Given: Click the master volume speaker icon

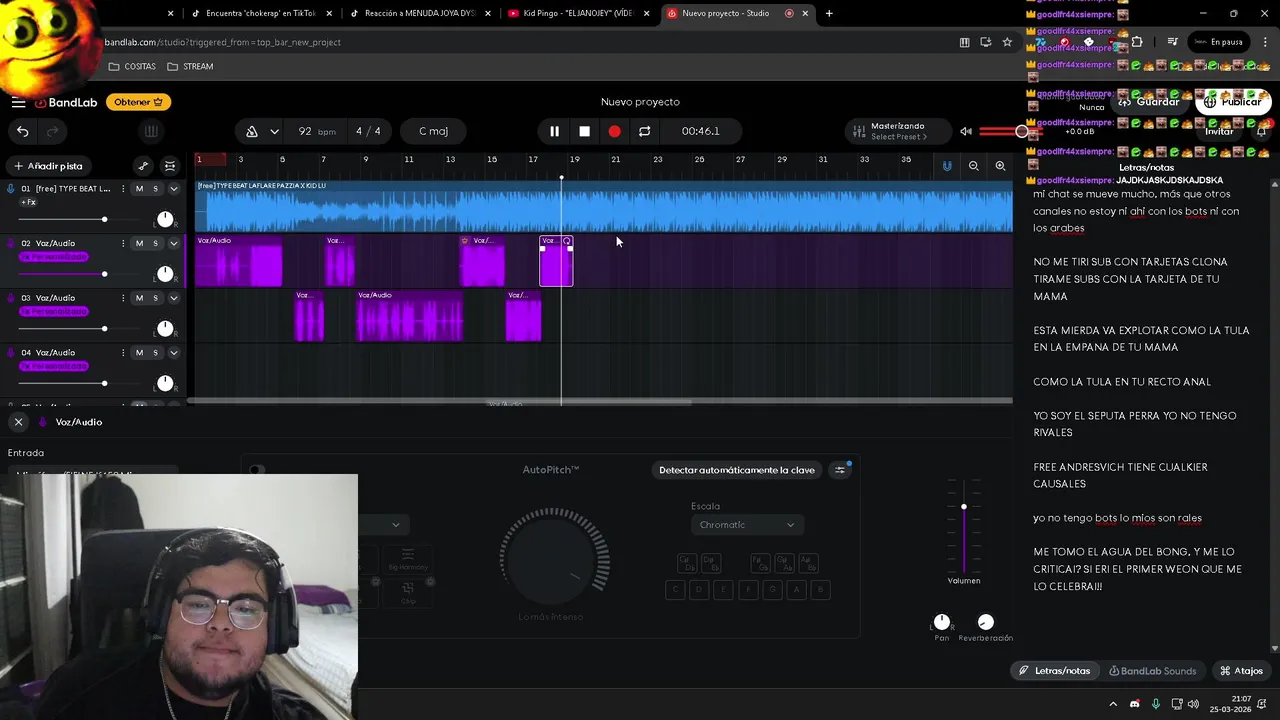Looking at the screenshot, I should tap(966, 131).
